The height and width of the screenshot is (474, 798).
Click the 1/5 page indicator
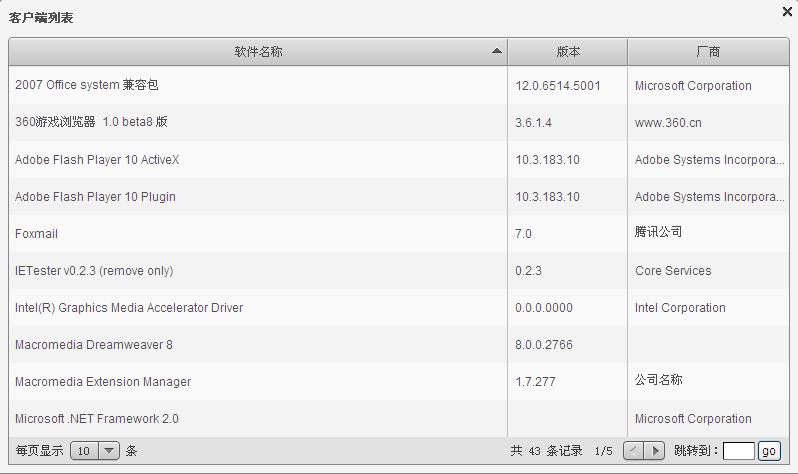[x=604, y=451]
